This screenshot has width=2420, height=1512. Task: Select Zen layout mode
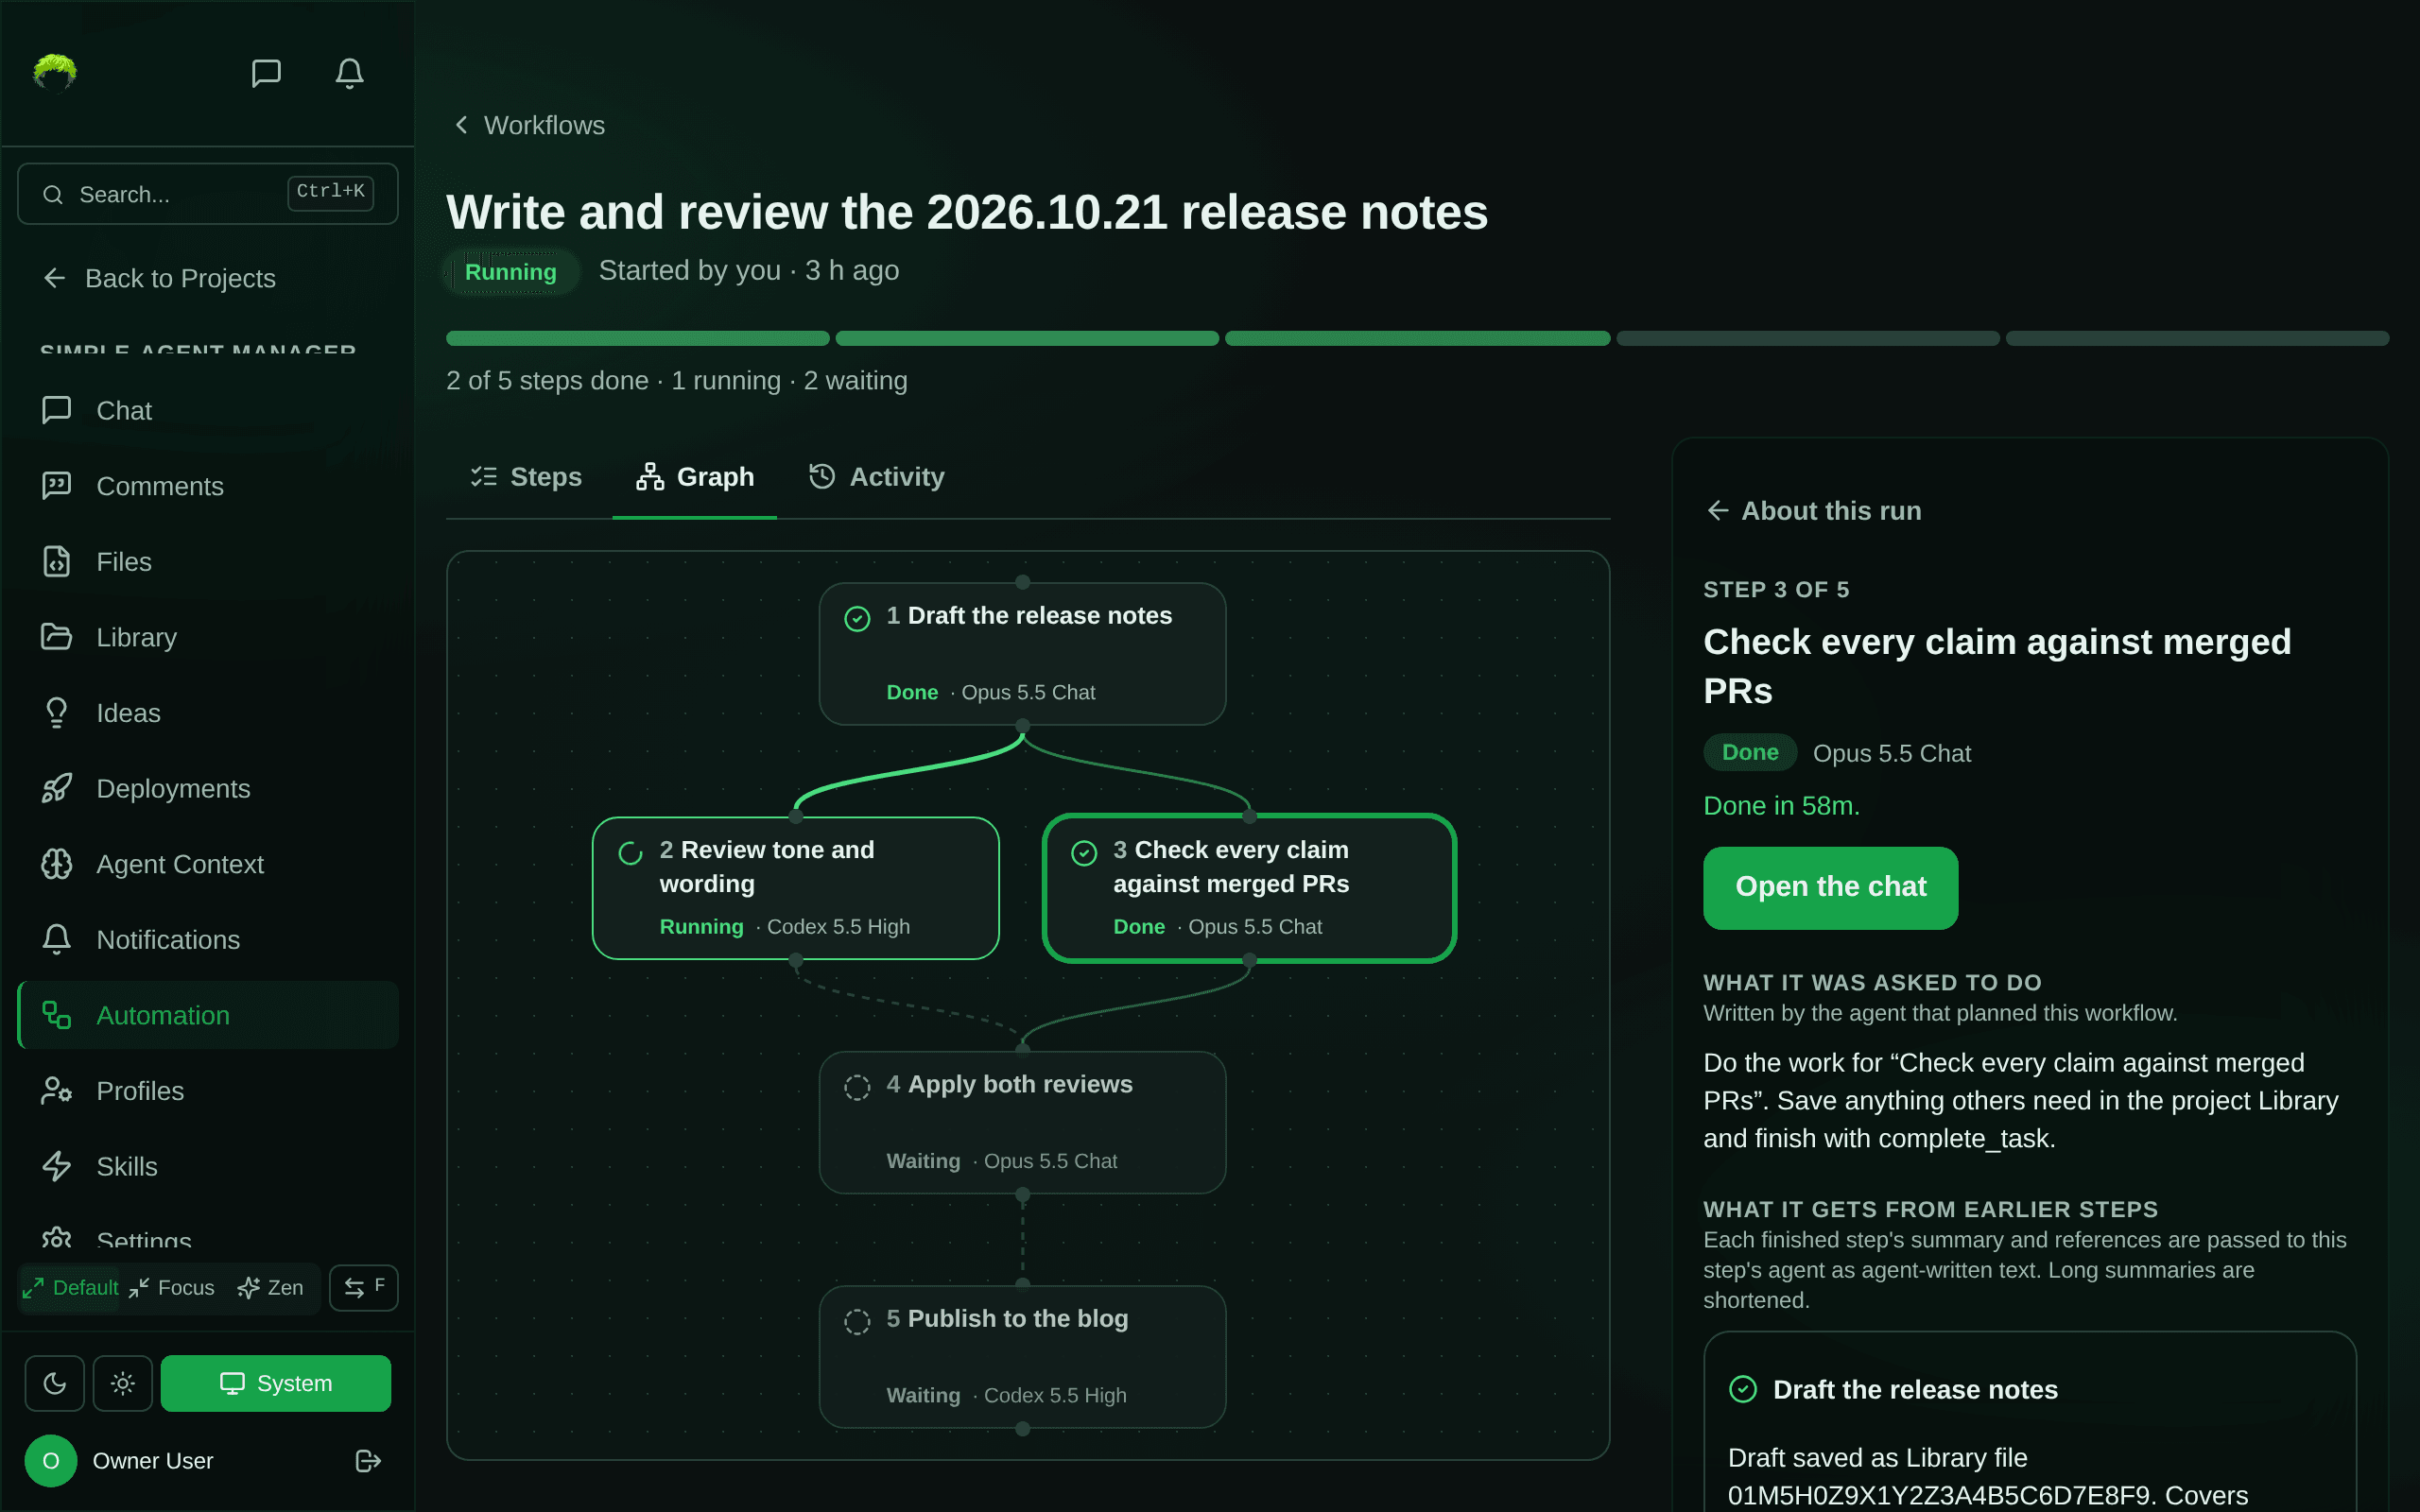[x=271, y=1288]
